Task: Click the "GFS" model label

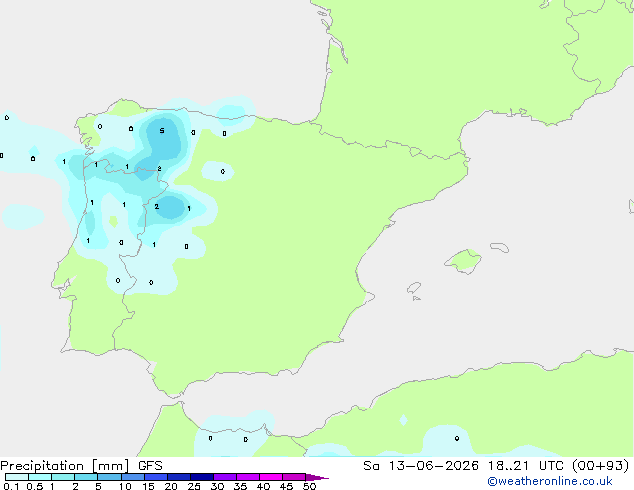Action: [150, 466]
